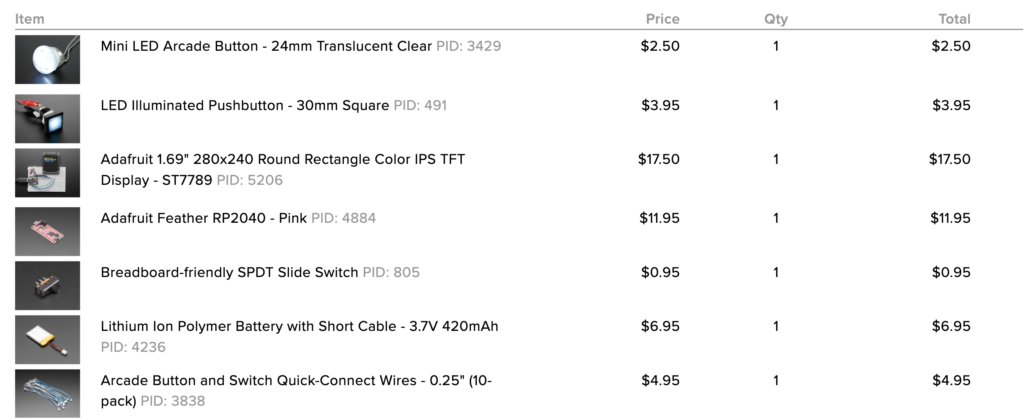Select the Qty column header
This screenshot has width=1024, height=420.
pos(776,19)
